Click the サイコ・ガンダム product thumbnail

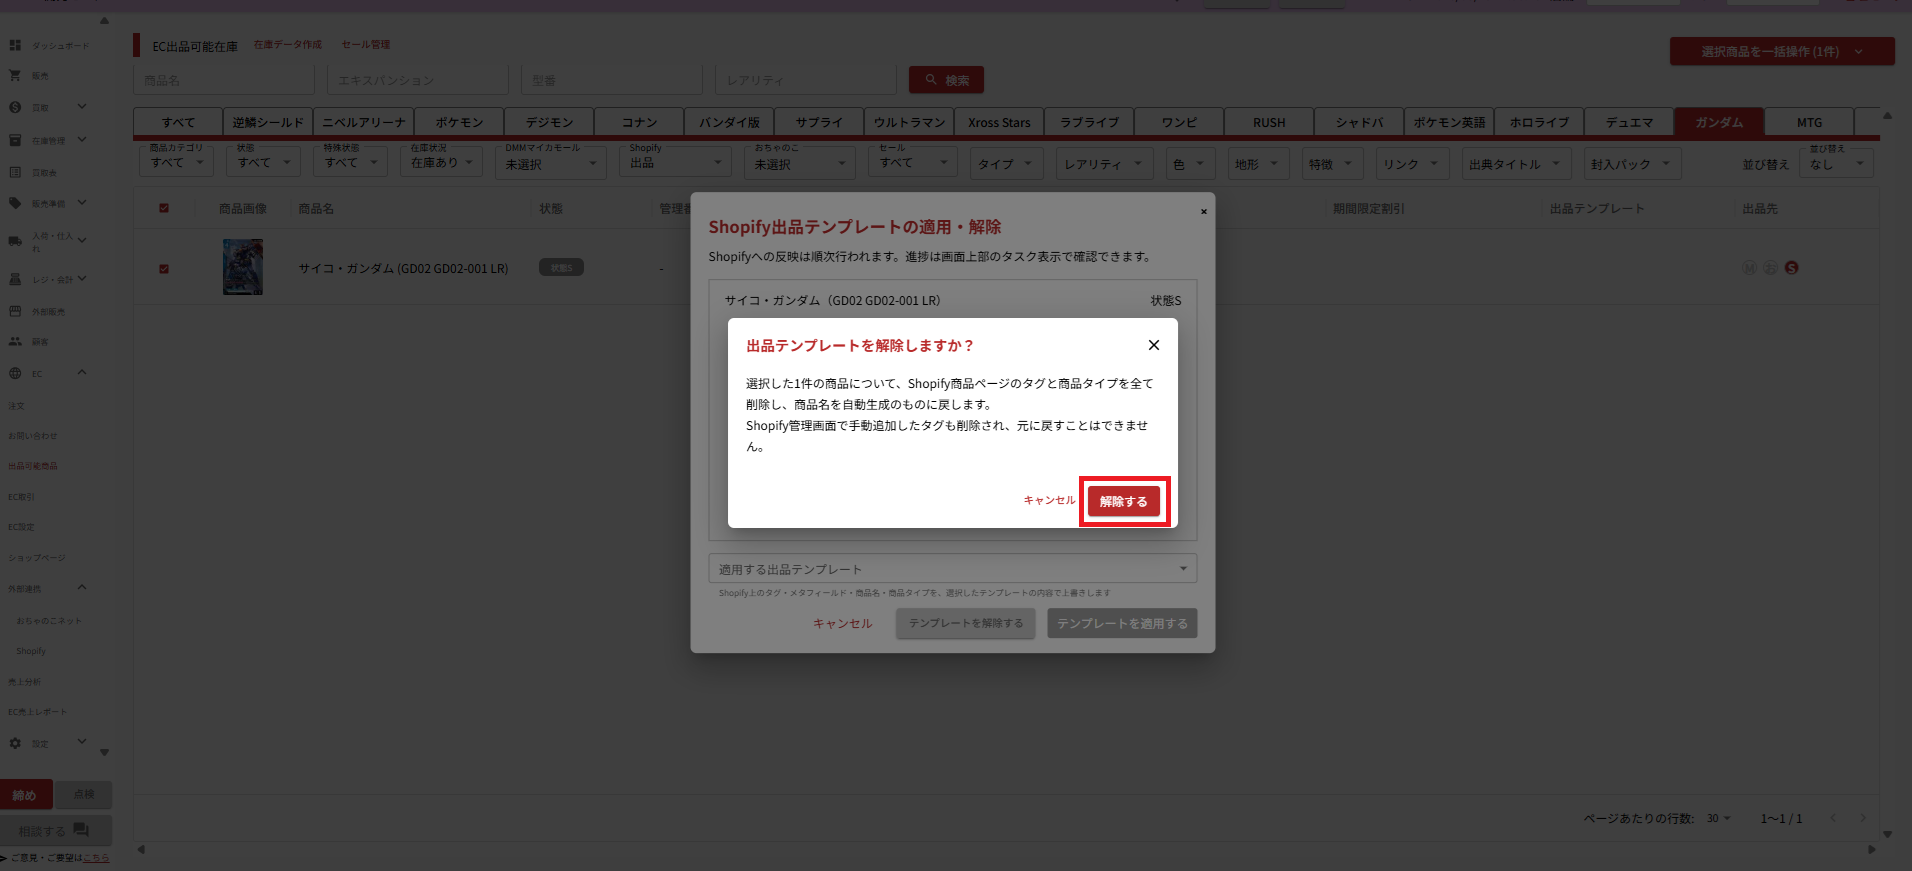(x=243, y=267)
